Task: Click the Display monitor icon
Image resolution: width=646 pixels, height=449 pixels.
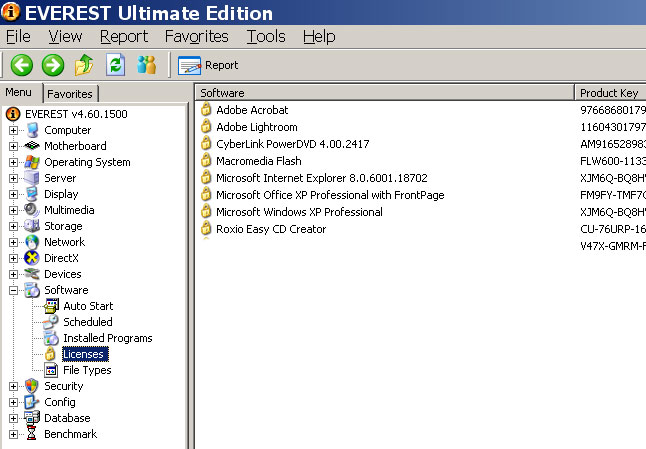Action: (32, 194)
